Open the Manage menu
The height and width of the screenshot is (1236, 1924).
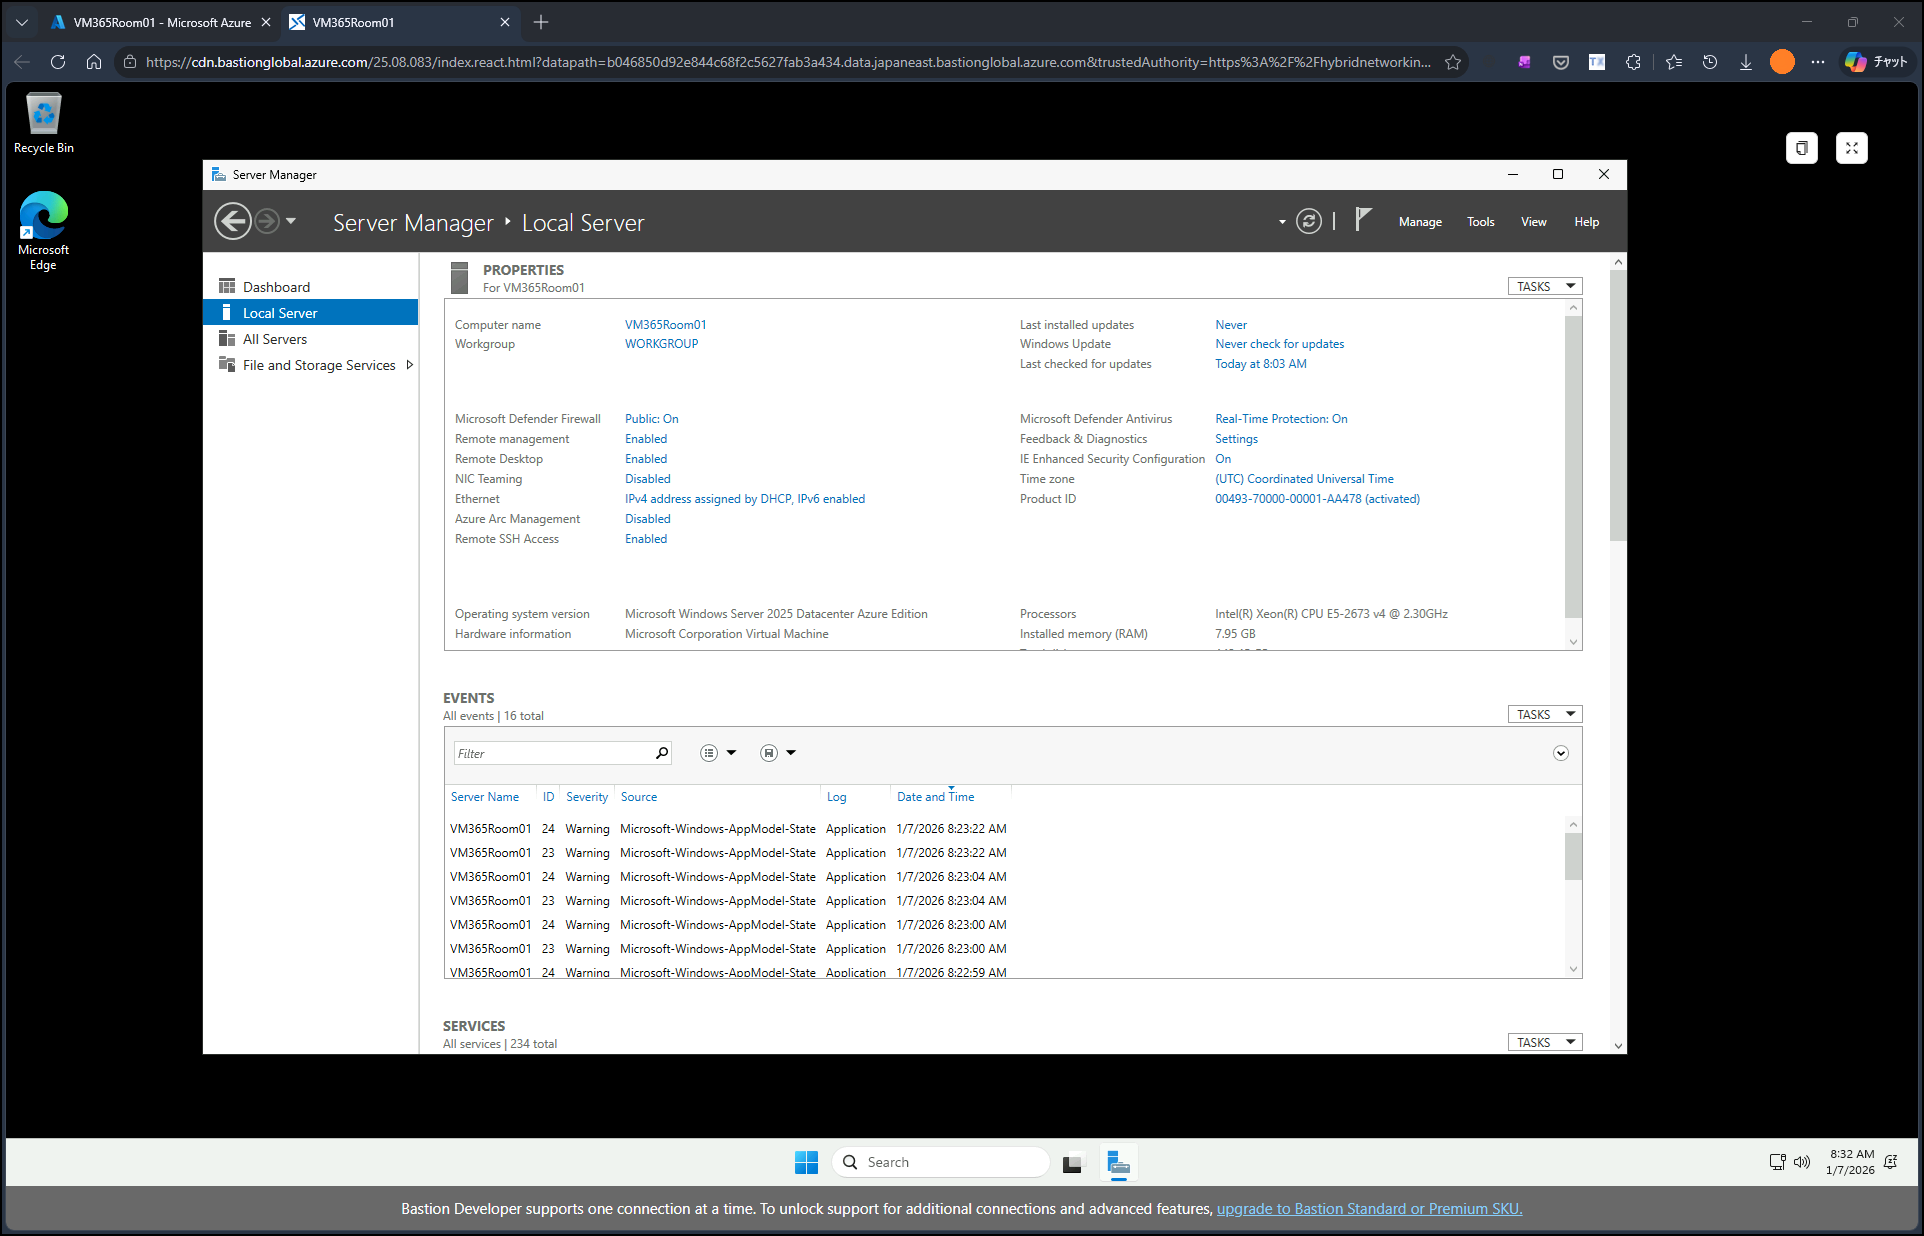(x=1419, y=222)
